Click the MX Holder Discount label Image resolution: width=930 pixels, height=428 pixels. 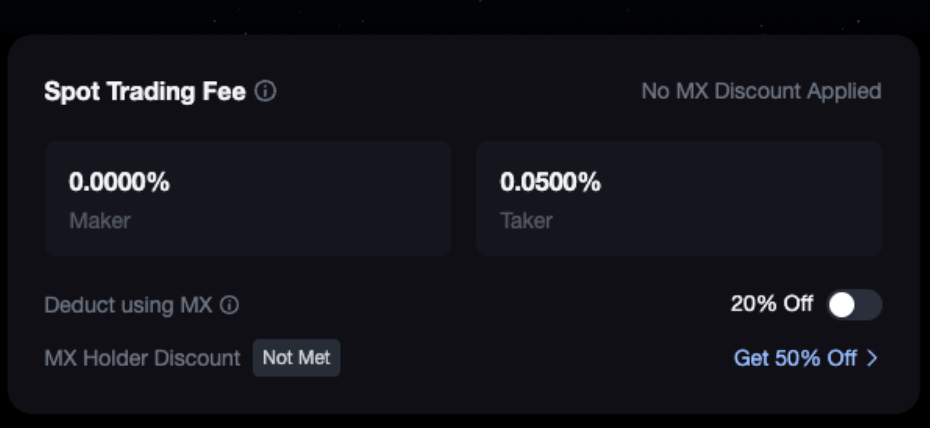pos(142,358)
